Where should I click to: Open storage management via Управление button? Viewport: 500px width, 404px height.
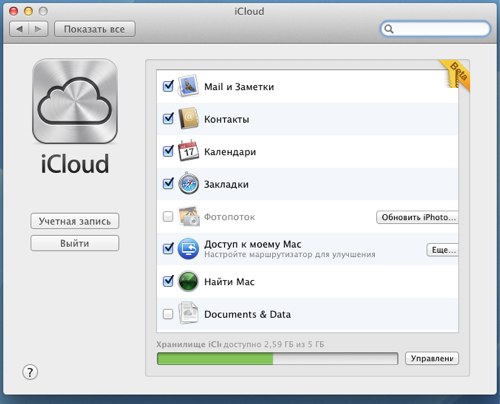[x=432, y=359]
